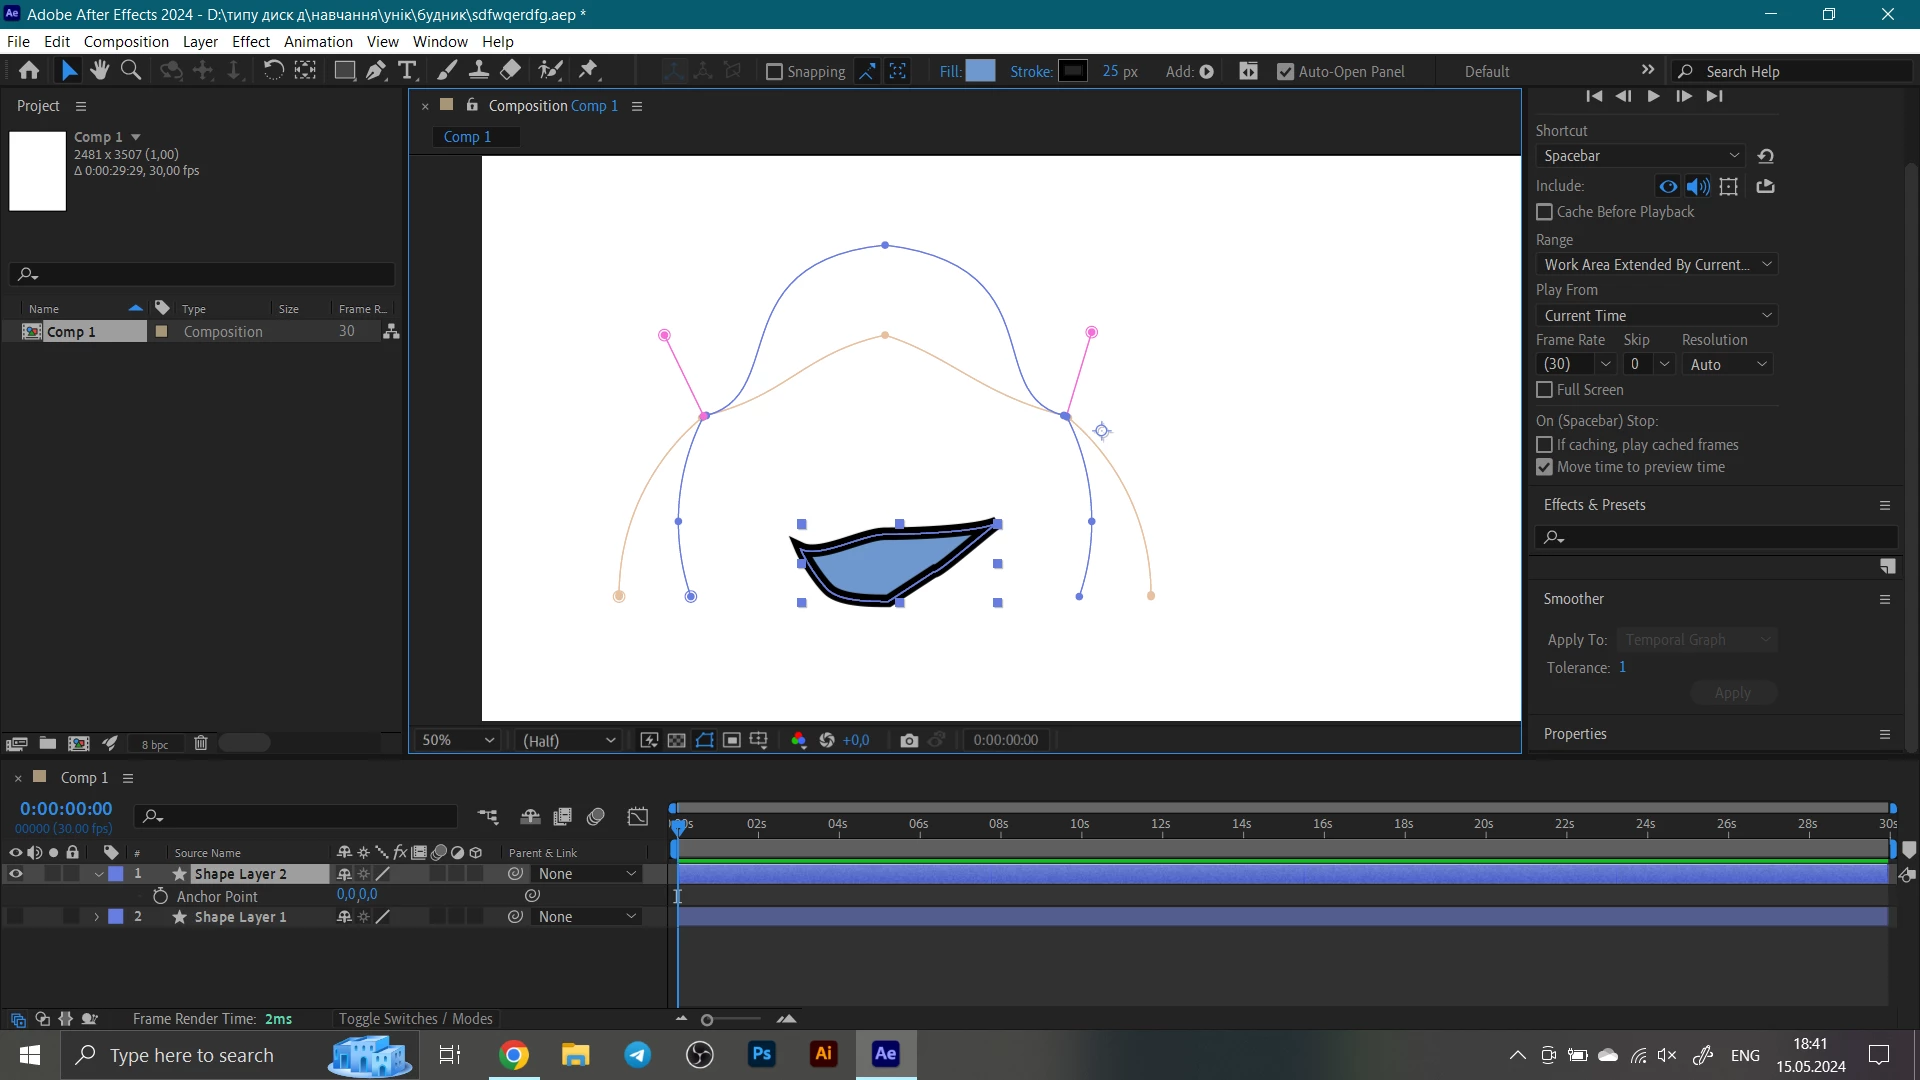Open the Play From Current Time dropdown
Image resolution: width=1920 pixels, height=1080 pixels.
tap(1656, 316)
